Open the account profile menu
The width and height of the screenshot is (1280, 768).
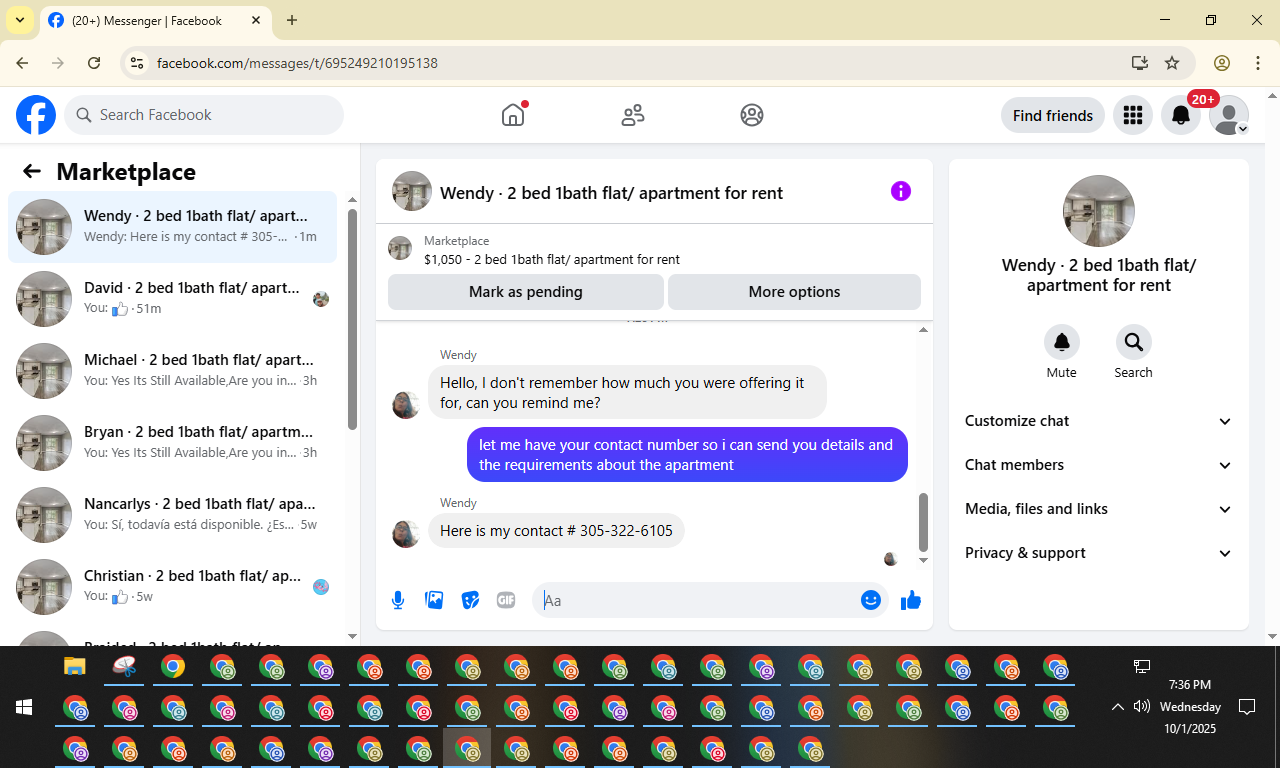[x=1229, y=116]
